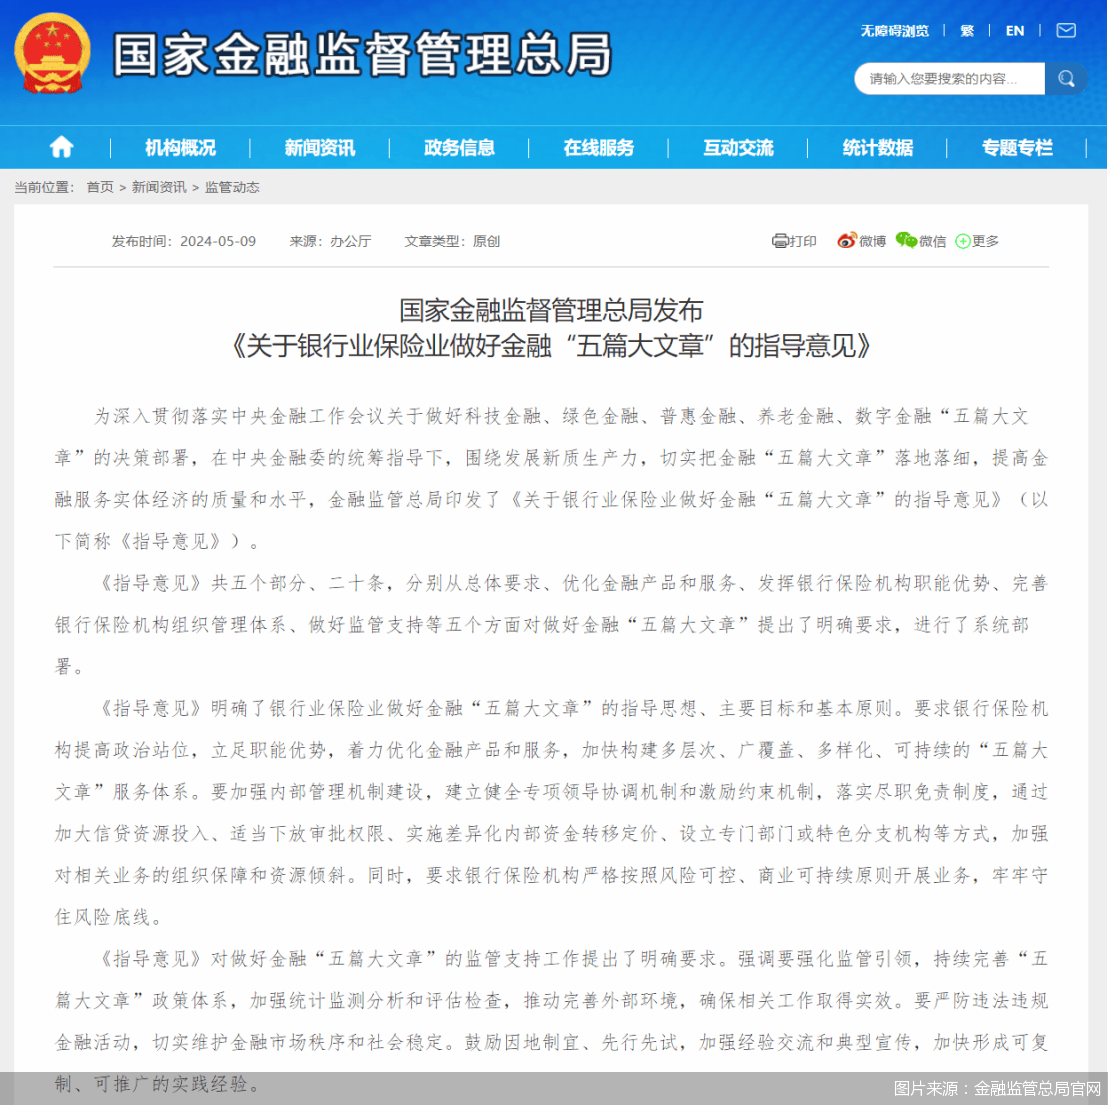Image resolution: width=1108 pixels, height=1105 pixels.
Task: Click the publish date 2024-05-09
Action: pyautogui.click(x=218, y=242)
